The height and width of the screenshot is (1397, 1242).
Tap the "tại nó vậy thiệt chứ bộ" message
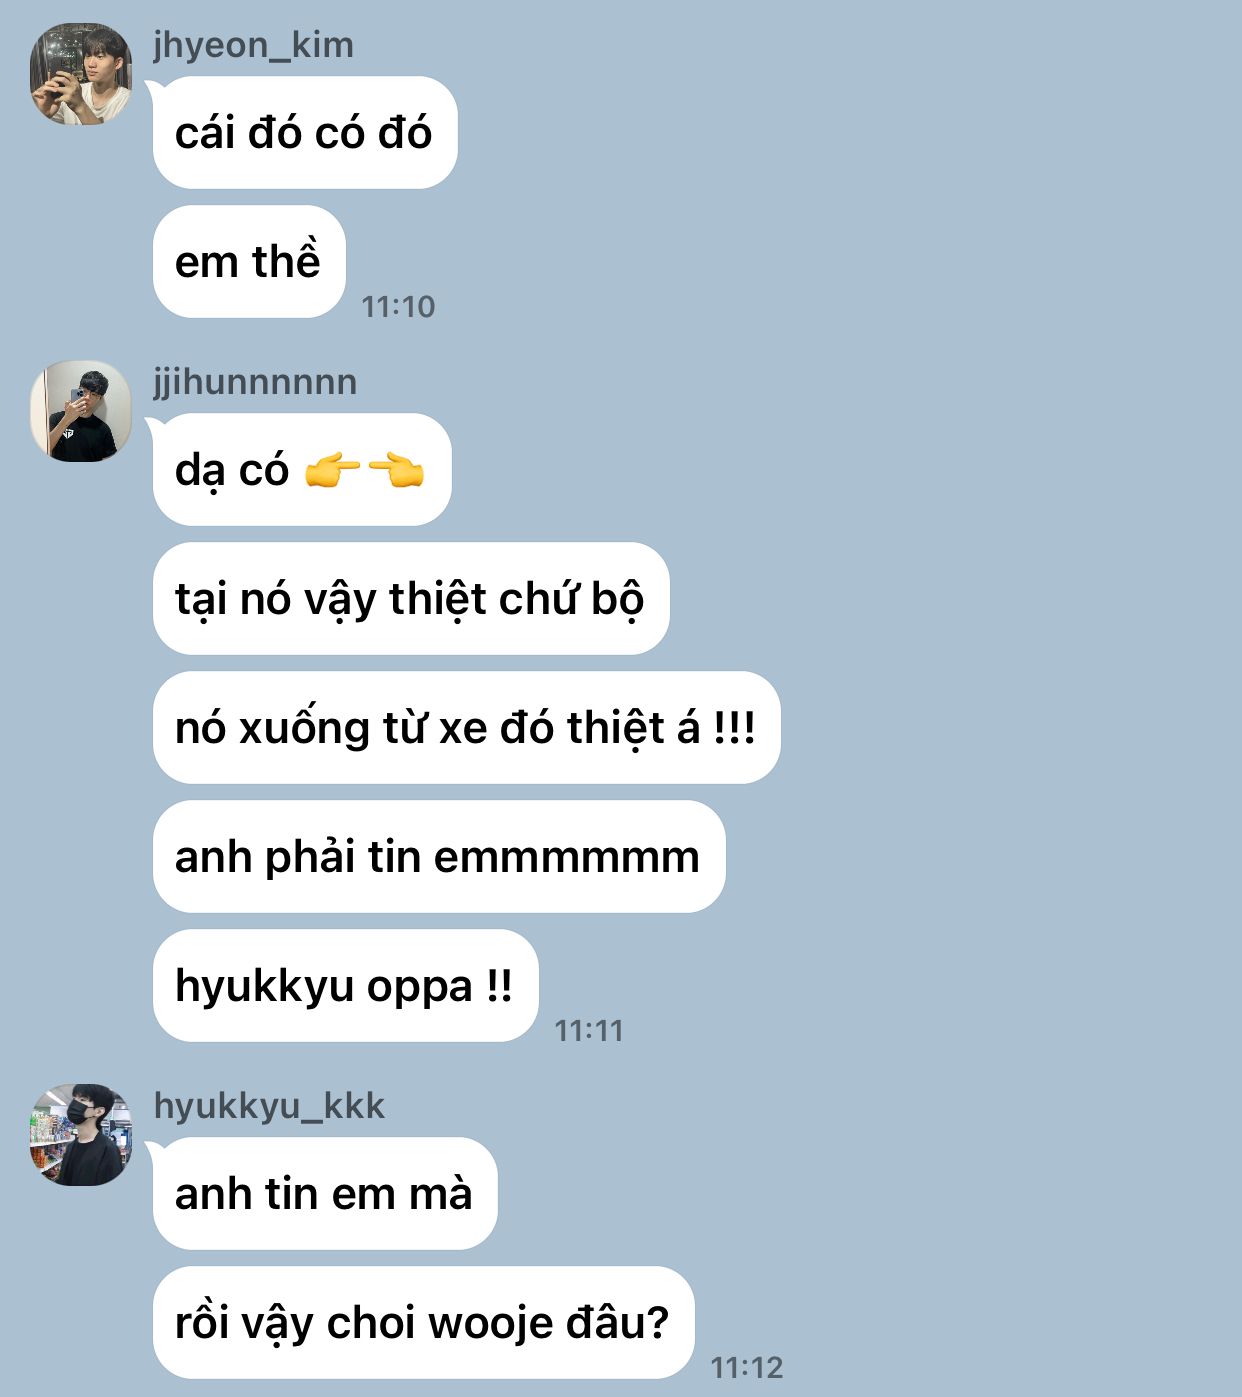pos(411,599)
